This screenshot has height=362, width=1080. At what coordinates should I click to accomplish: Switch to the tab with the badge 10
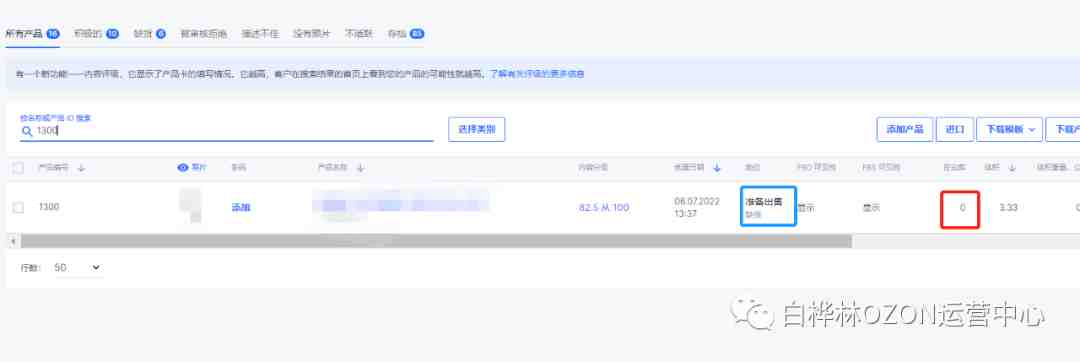[x=96, y=34]
